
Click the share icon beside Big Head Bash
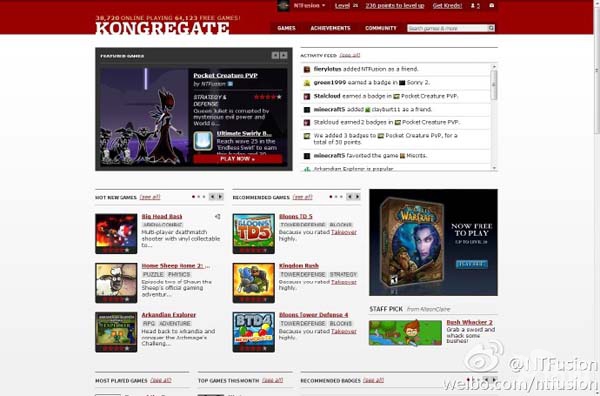[x=217, y=217]
